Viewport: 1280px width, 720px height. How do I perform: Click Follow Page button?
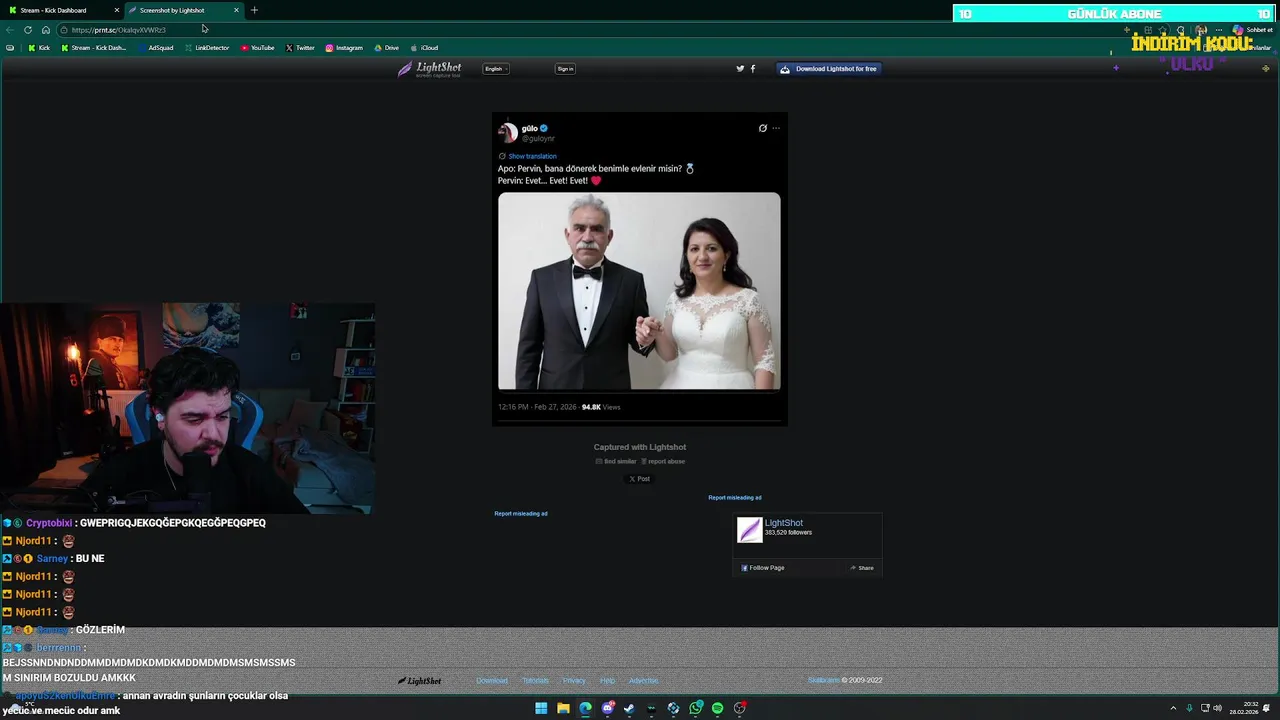[x=763, y=568]
